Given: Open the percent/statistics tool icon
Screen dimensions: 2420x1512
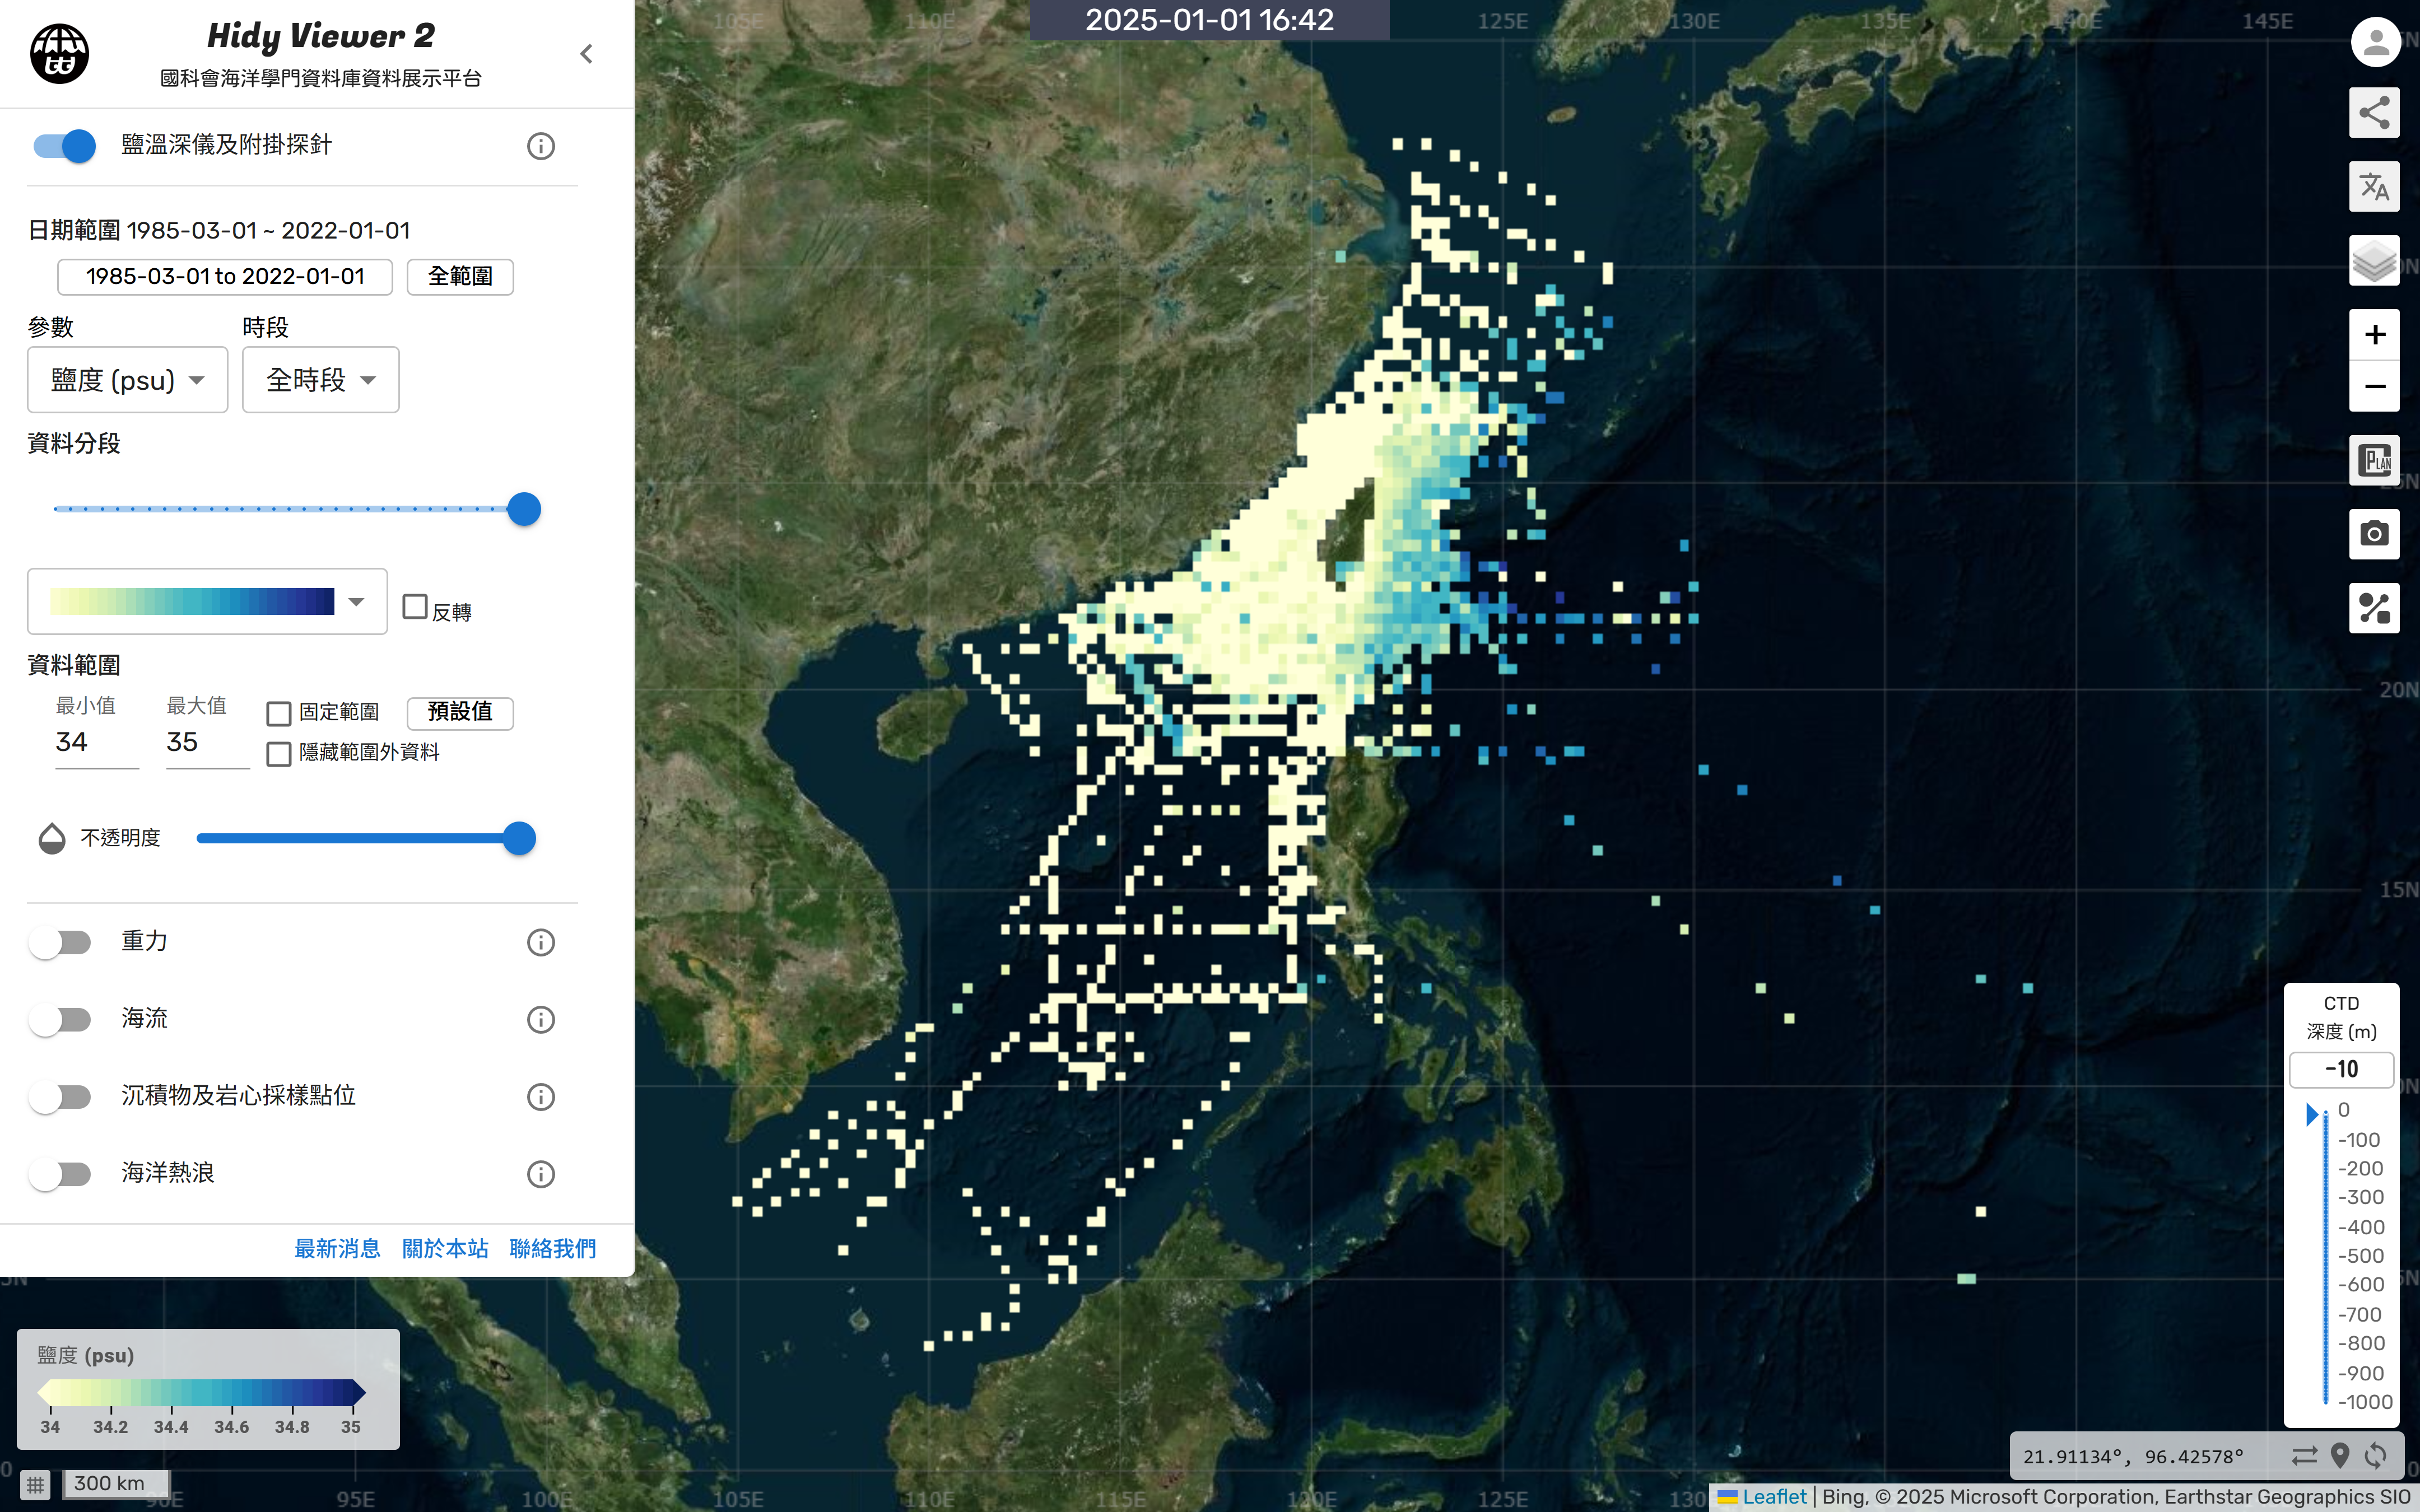Looking at the screenshot, I should tap(2374, 608).
